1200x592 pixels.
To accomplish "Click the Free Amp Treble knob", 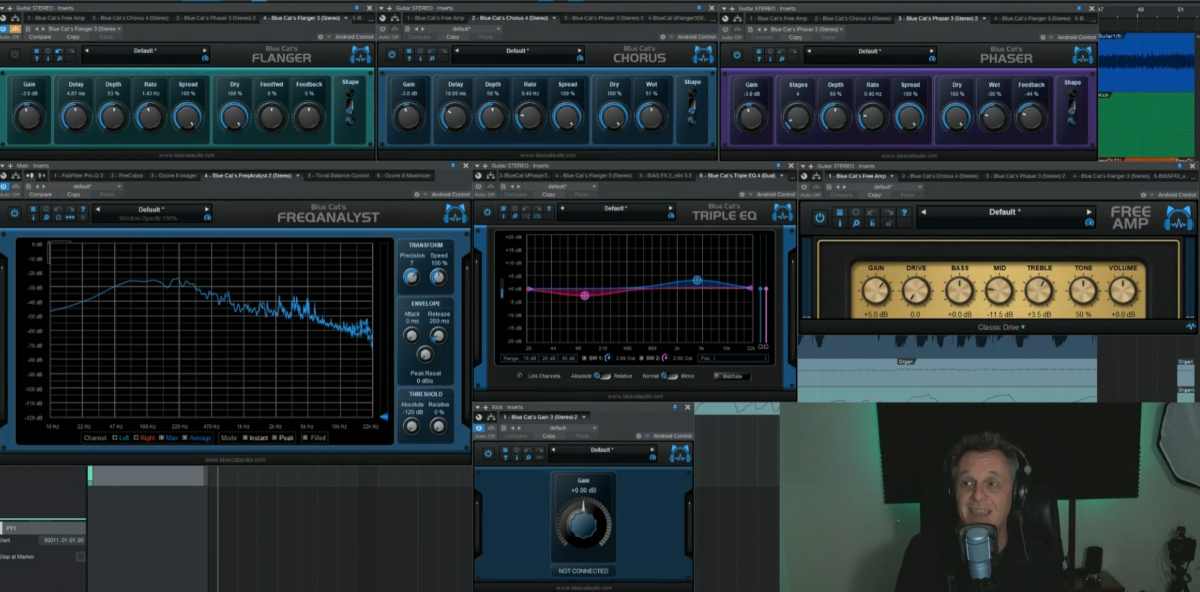I will tap(1039, 291).
